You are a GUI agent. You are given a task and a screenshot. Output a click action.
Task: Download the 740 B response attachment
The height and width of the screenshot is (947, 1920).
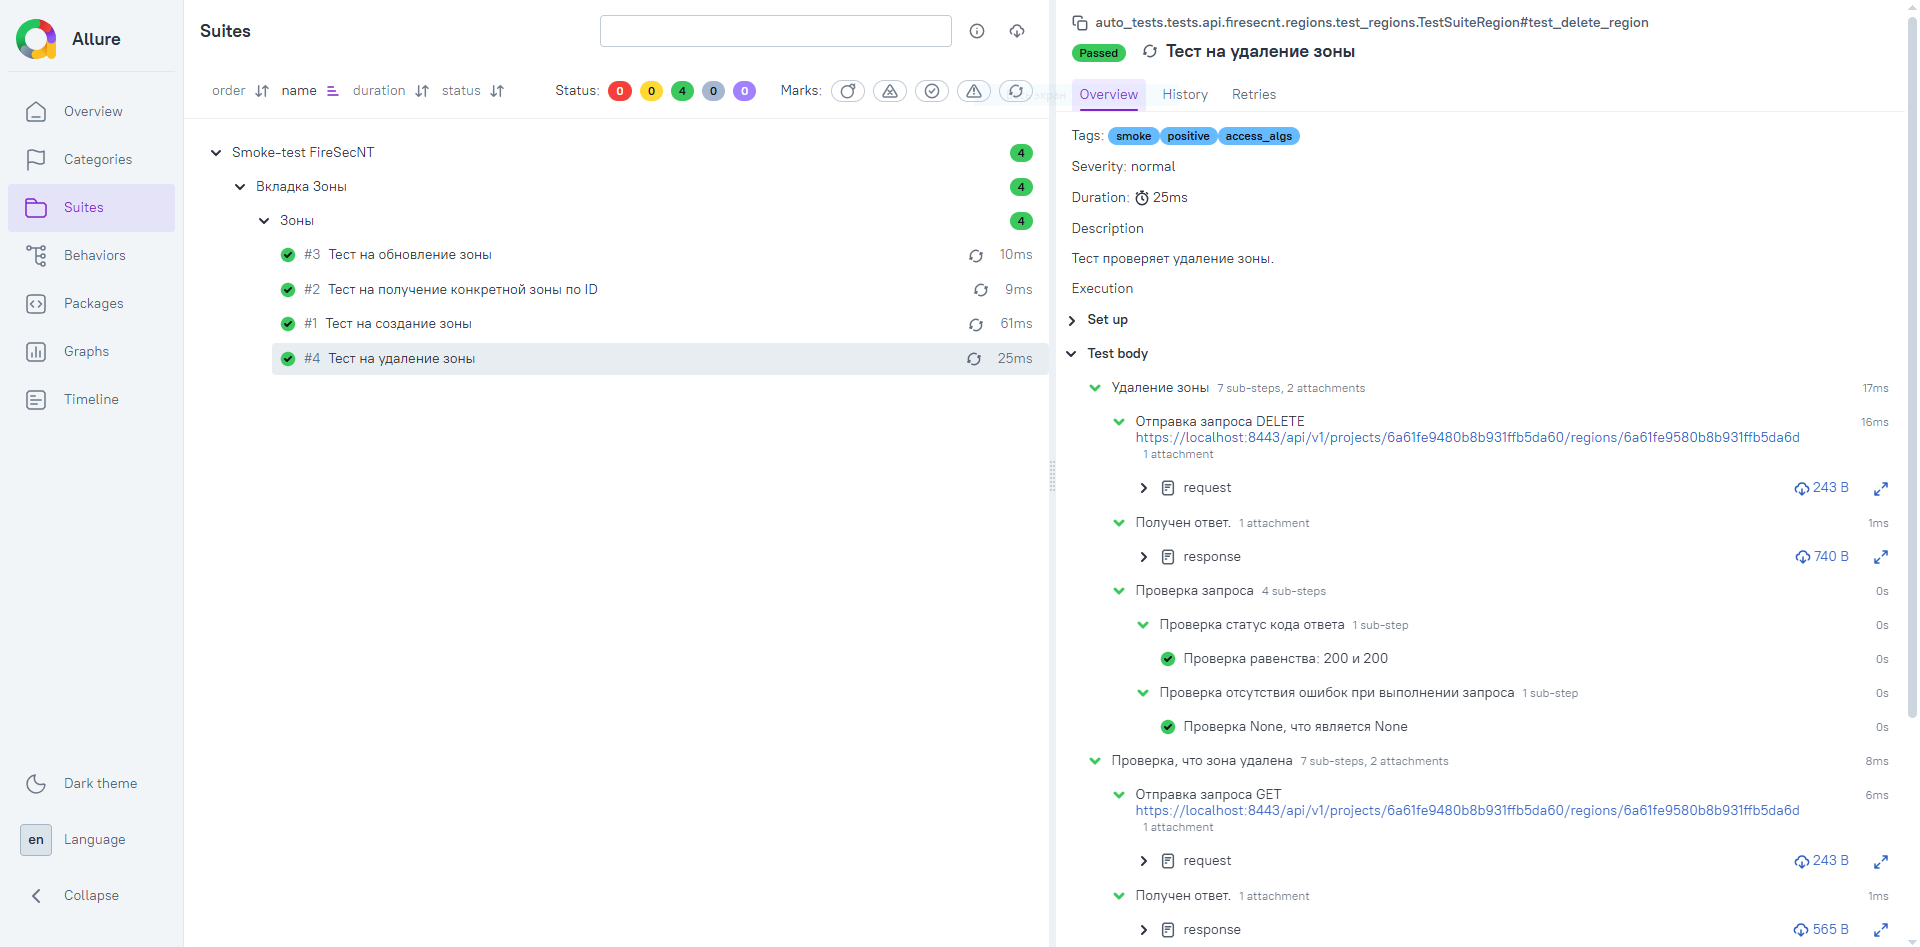point(1822,557)
